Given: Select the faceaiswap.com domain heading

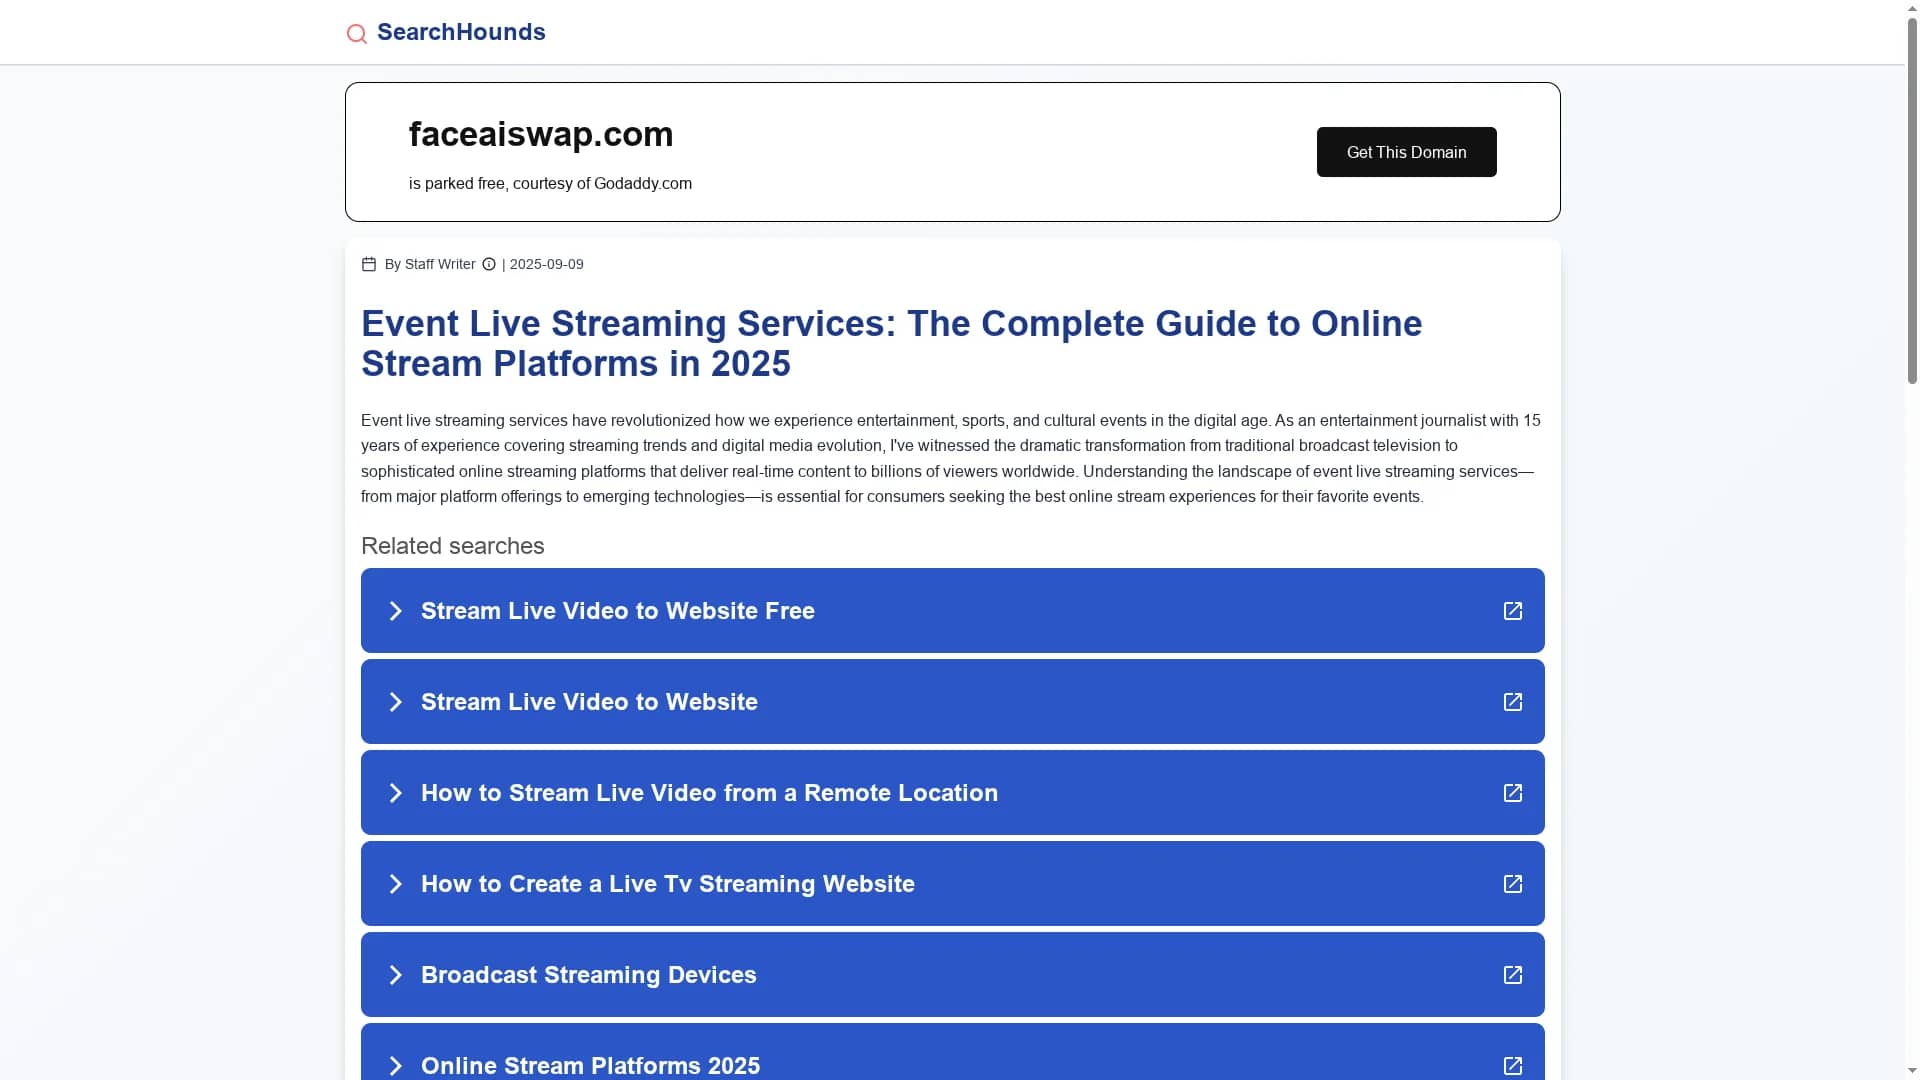Looking at the screenshot, I should coord(541,134).
